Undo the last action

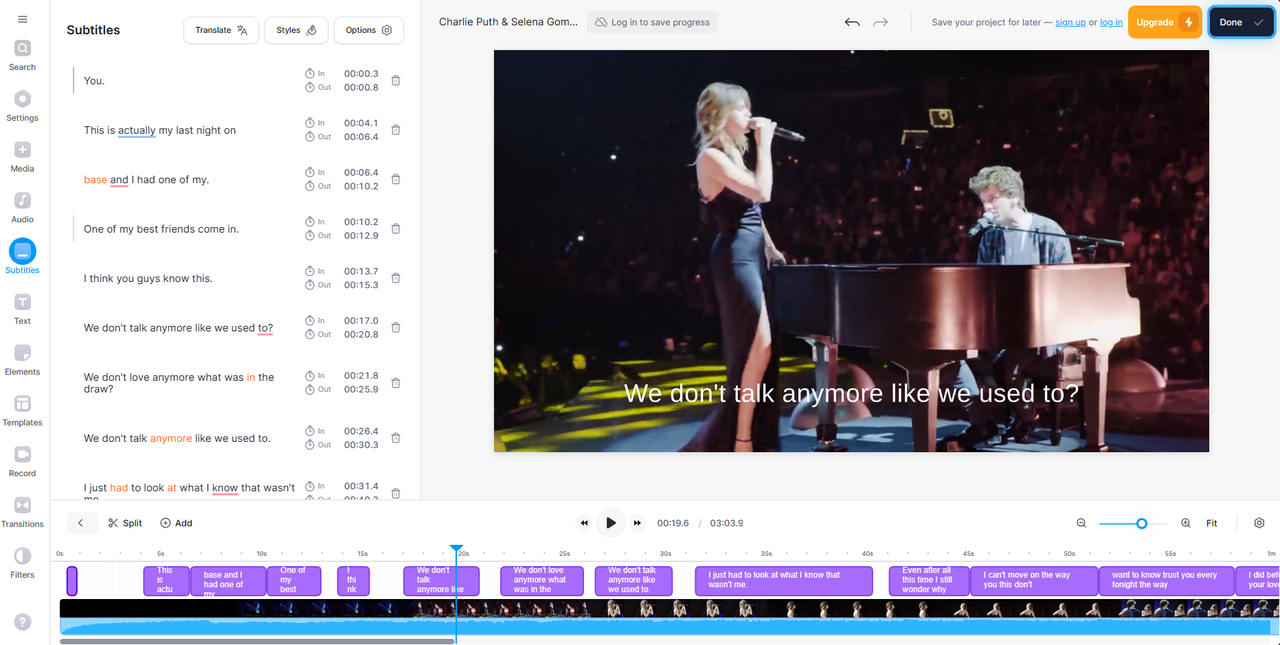coord(852,22)
